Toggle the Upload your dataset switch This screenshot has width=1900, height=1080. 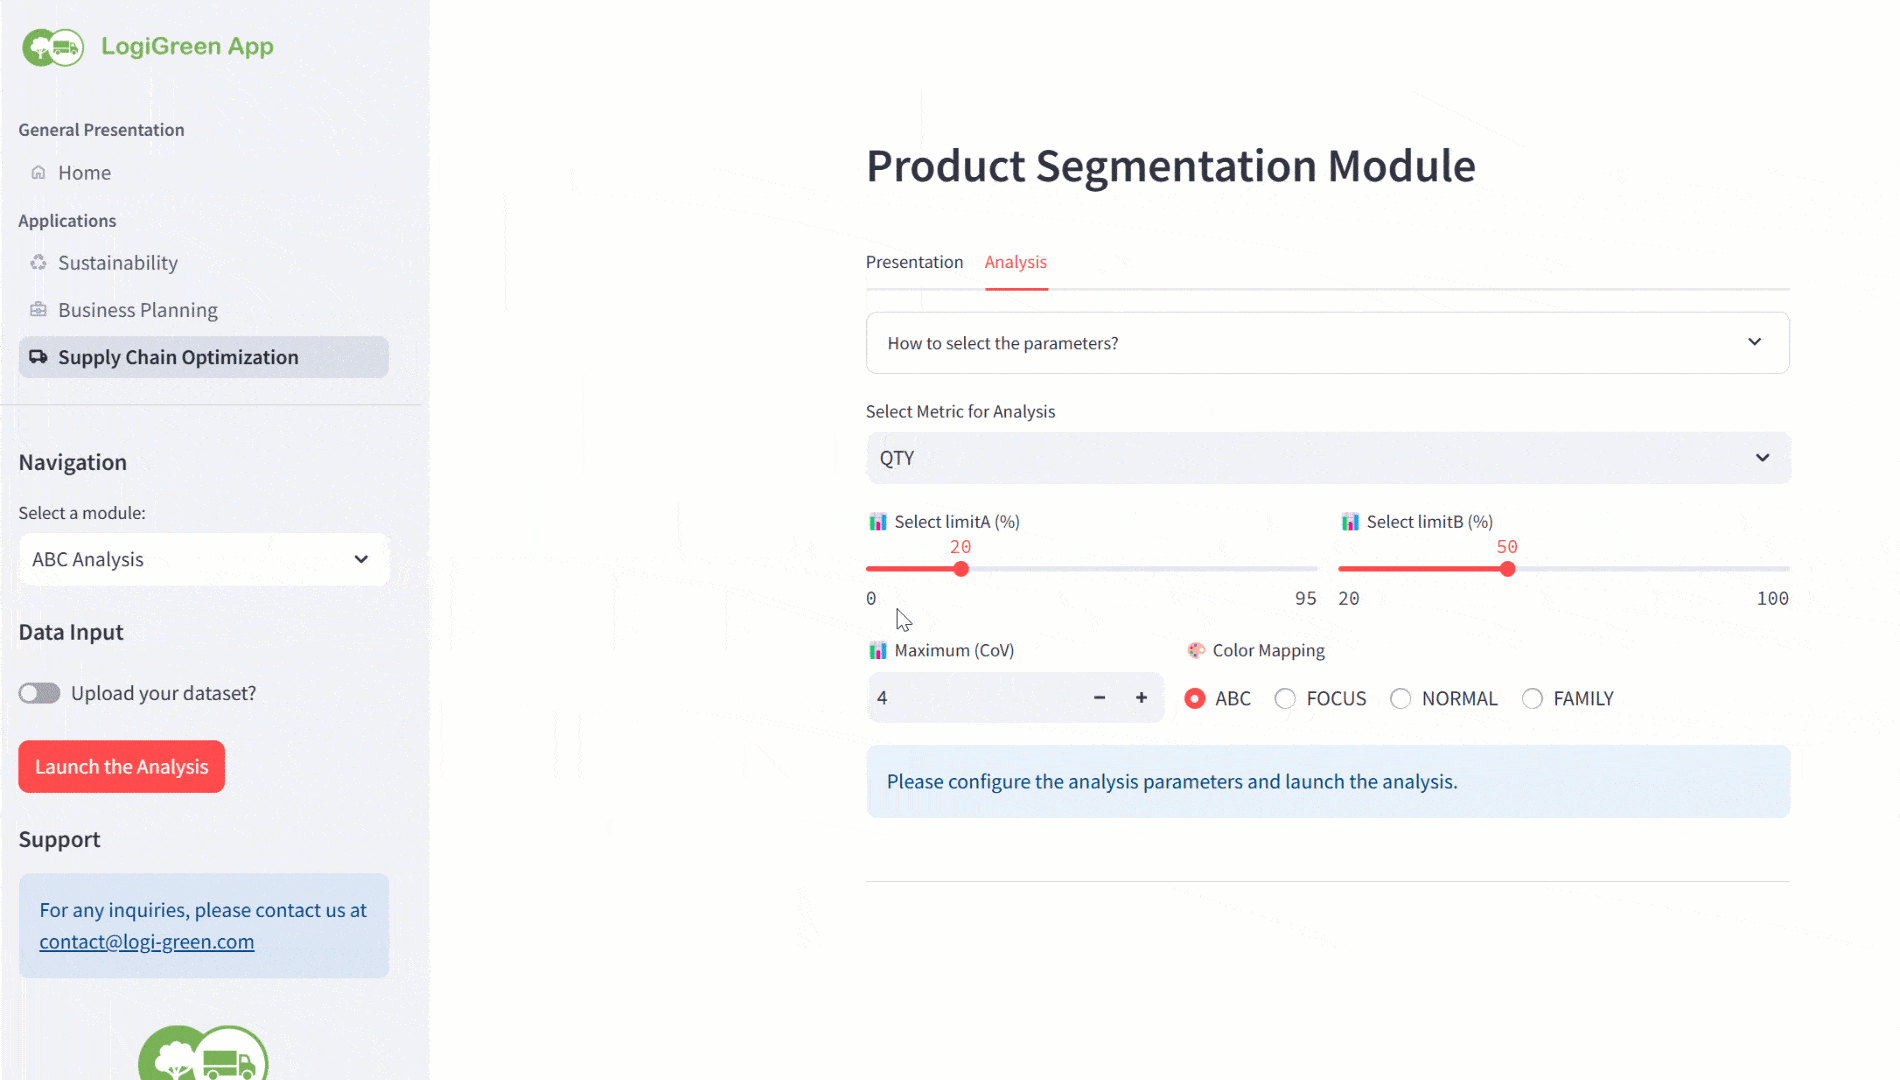coord(39,693)
